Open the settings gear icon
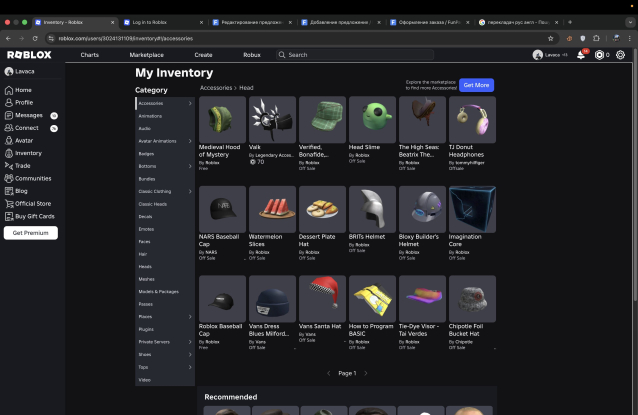 (x=621, y=55)
